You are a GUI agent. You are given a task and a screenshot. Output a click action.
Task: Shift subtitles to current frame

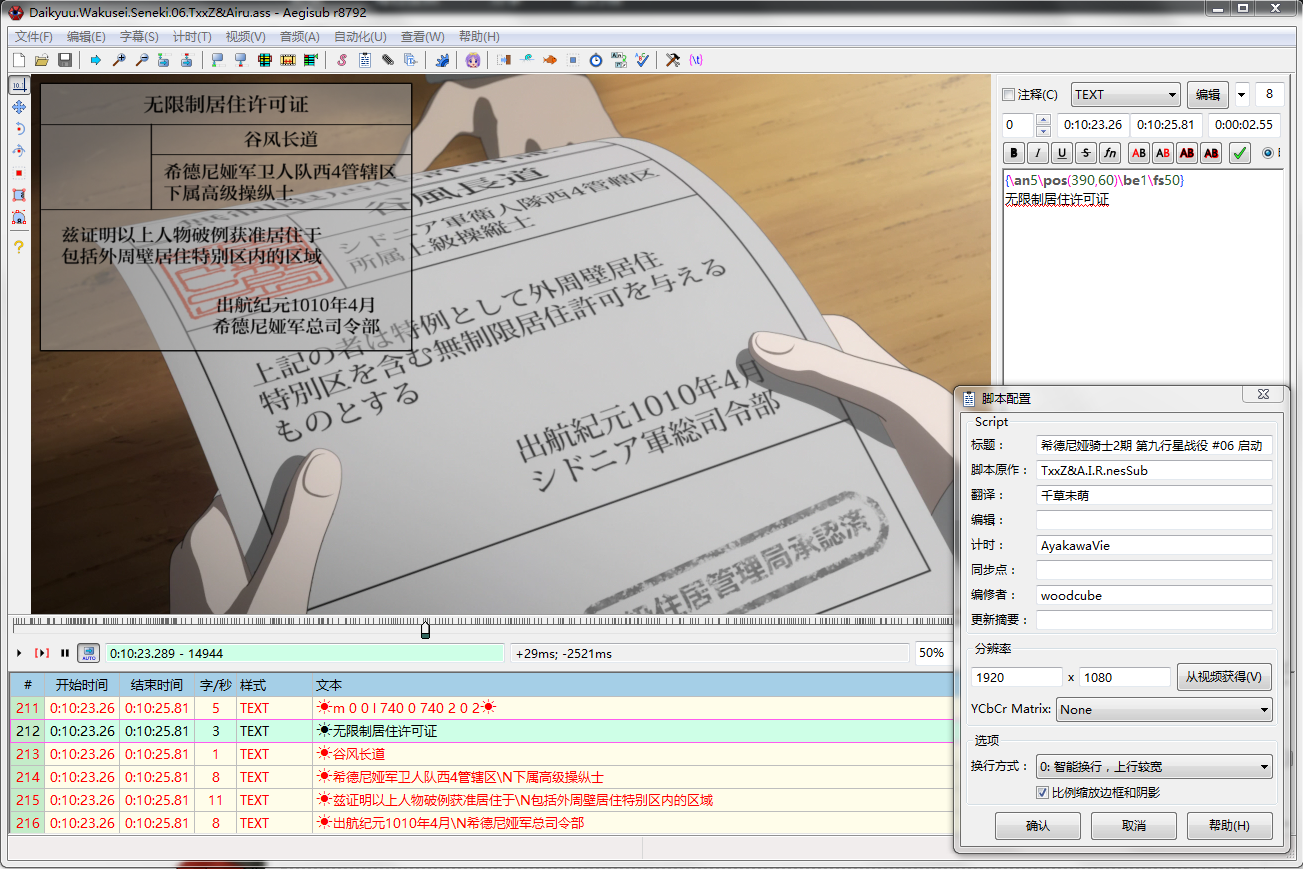(x=311, y=60)
